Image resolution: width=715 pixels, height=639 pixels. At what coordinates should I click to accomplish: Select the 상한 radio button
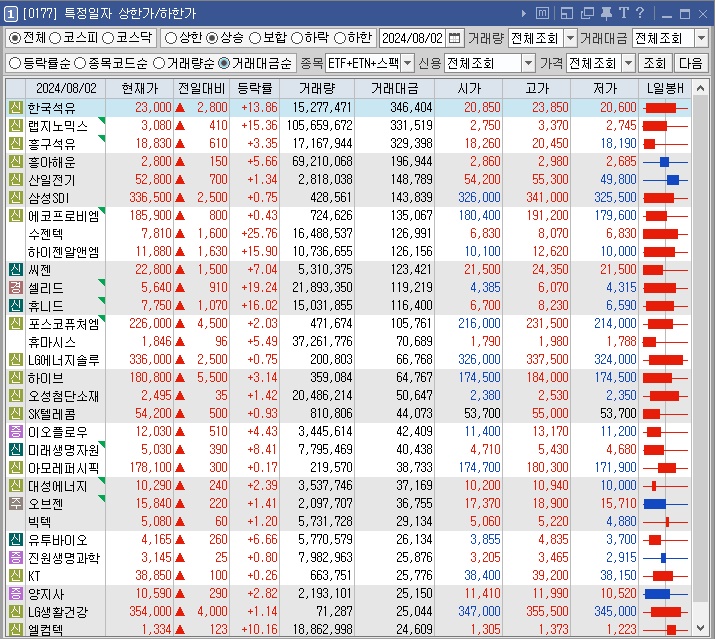coord(171,38)
